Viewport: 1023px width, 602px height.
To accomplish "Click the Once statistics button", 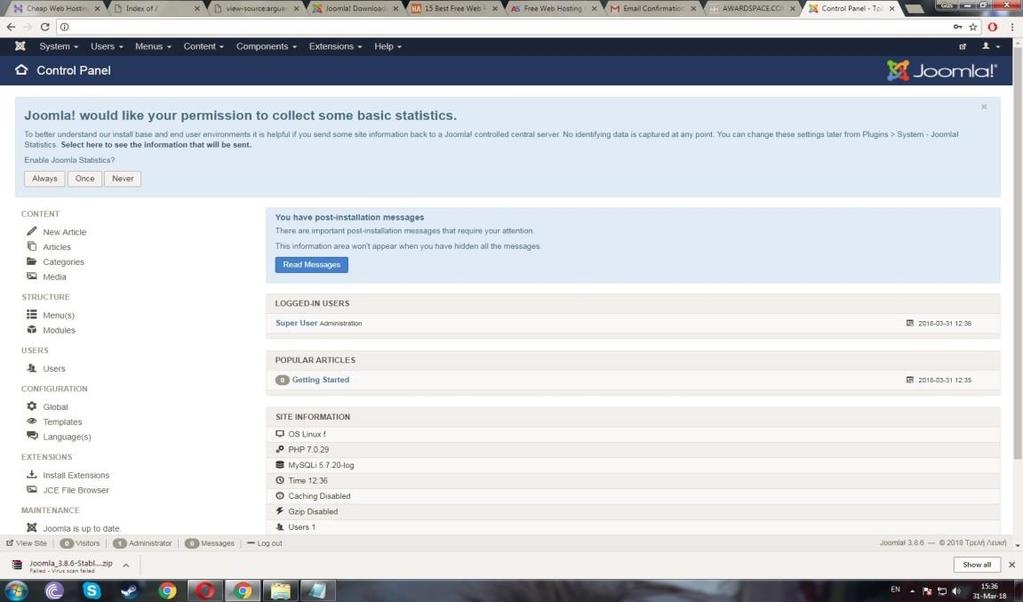I will click(x=85, y=178).
